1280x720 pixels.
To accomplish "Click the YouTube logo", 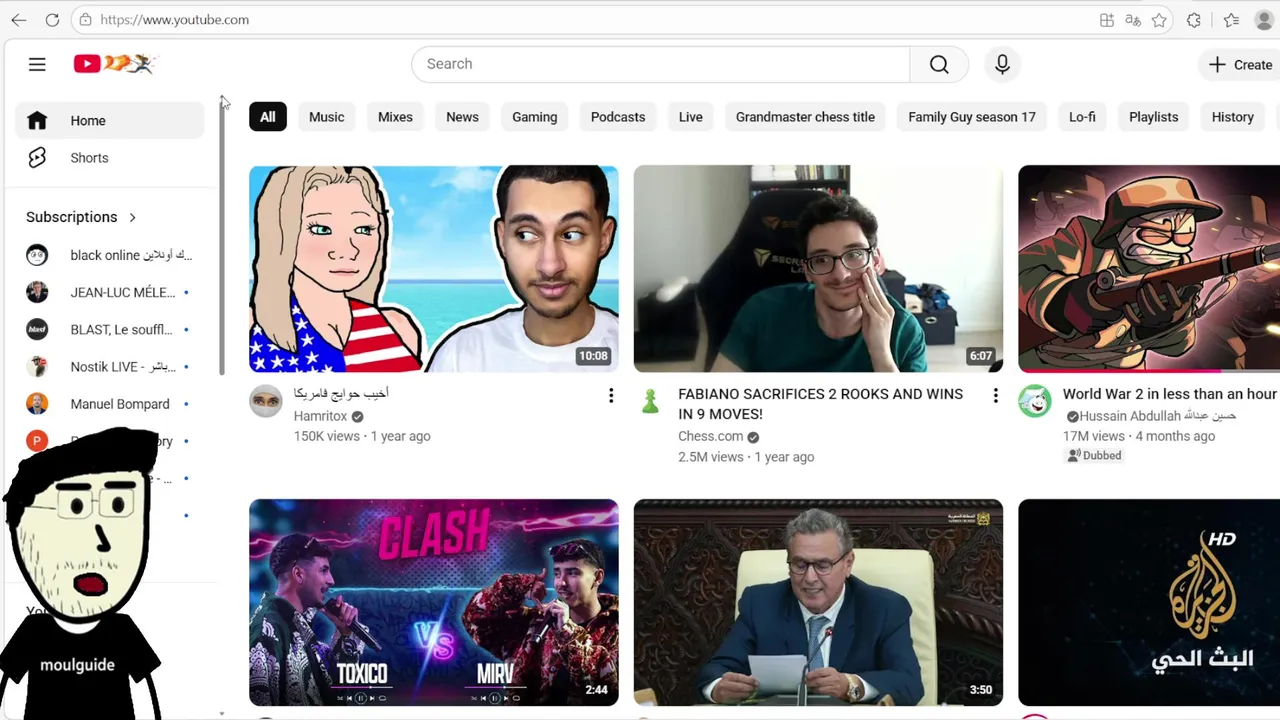I will click(115, 64).
